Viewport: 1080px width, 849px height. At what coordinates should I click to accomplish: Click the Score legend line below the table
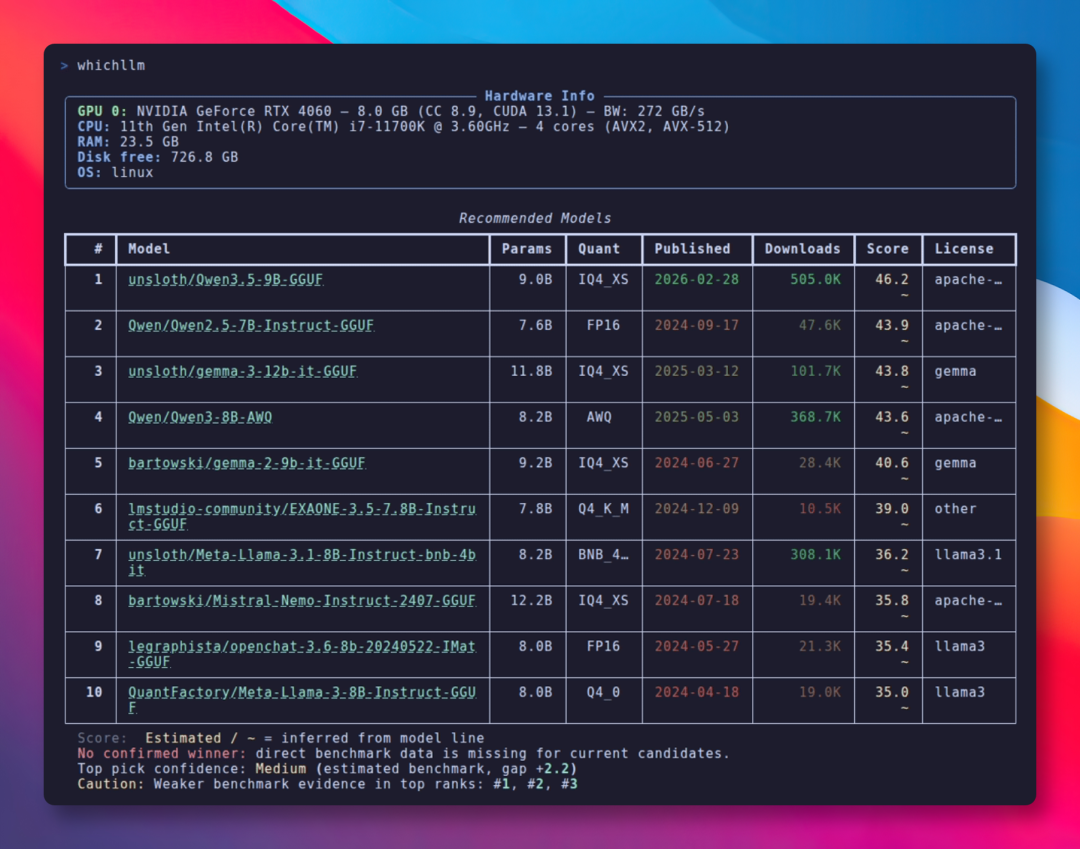[x=280, y=738]
